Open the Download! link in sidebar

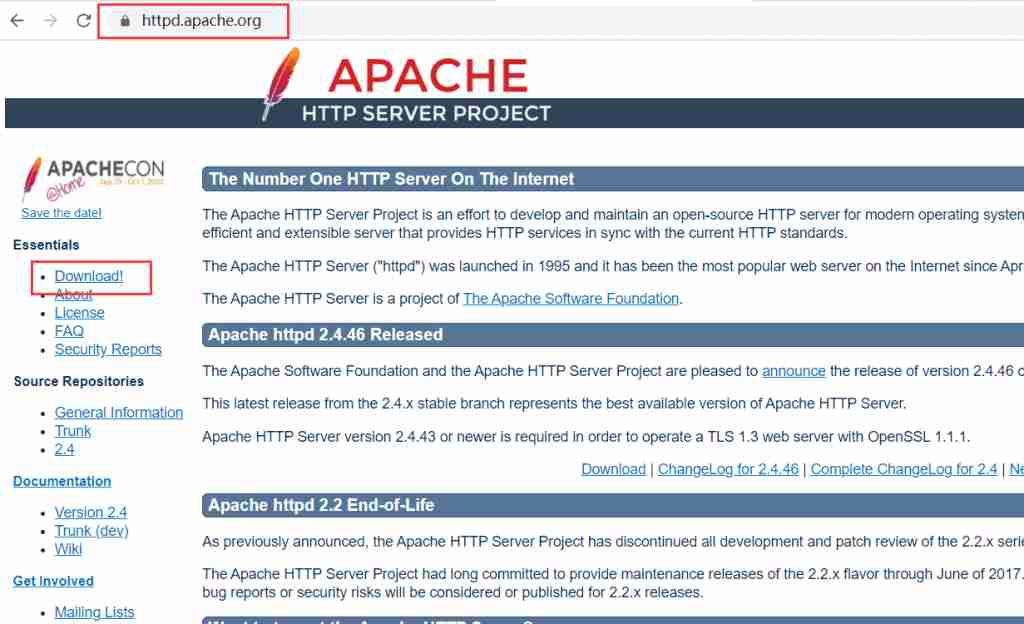click(x=89, y=275)
